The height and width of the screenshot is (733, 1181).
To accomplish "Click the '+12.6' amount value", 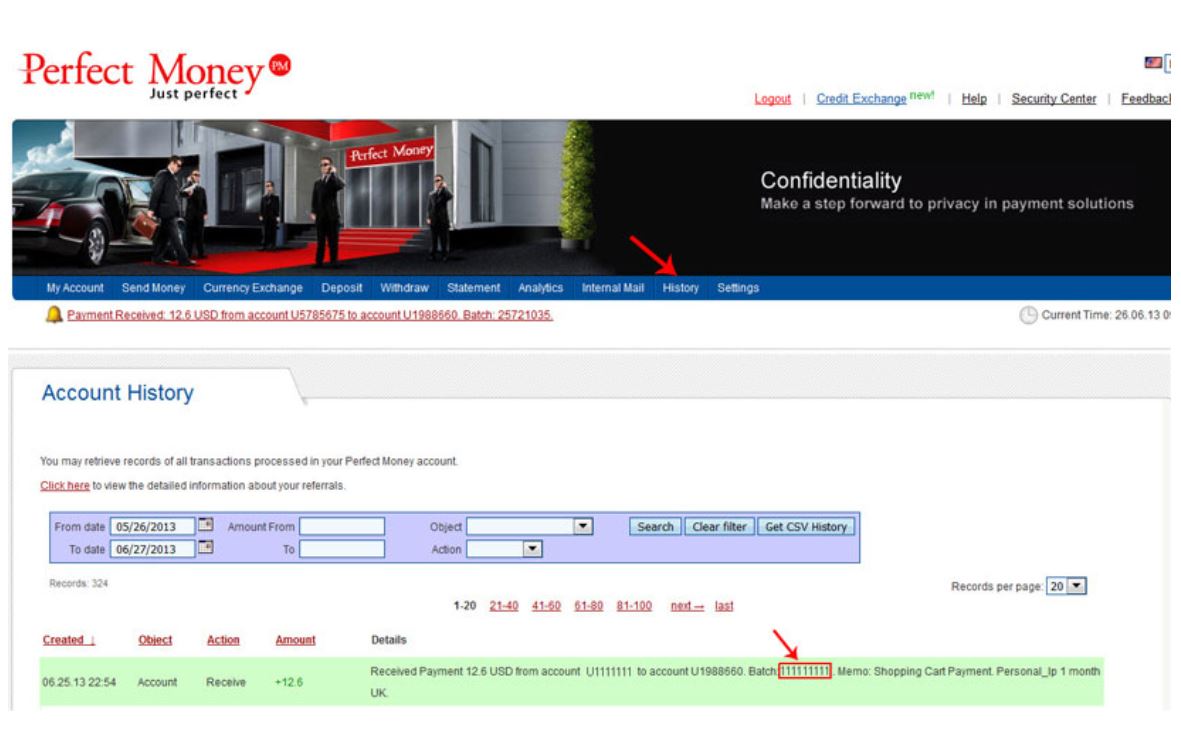I will pos(288,683).
